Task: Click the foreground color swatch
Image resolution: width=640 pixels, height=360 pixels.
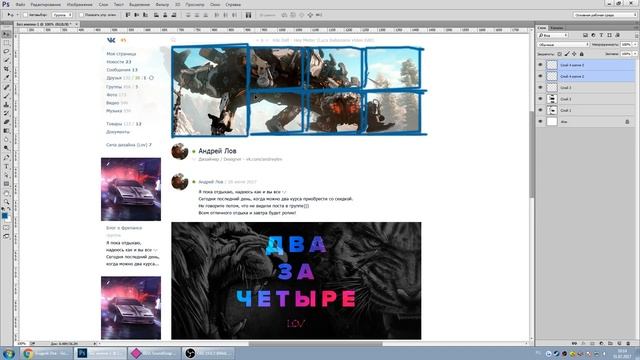Action: [x=4, y=215]
